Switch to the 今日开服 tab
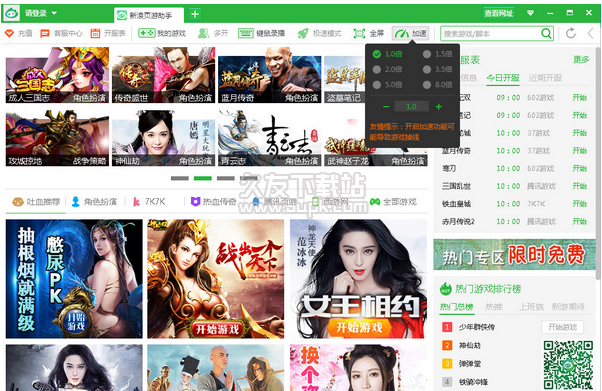Image resolution: width=602 pixels, height=391 pixels. pyautogui.click(x=503, y=78)
